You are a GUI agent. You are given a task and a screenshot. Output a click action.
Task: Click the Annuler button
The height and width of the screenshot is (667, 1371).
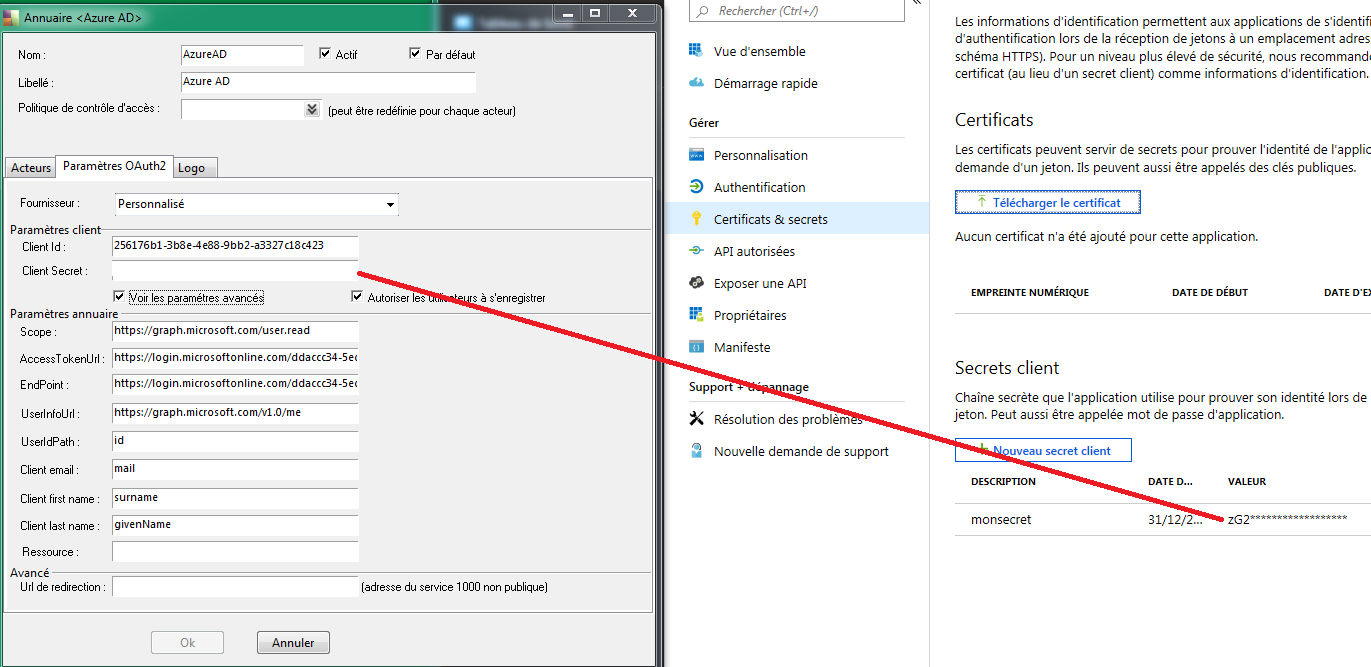(x=293, y=643)
